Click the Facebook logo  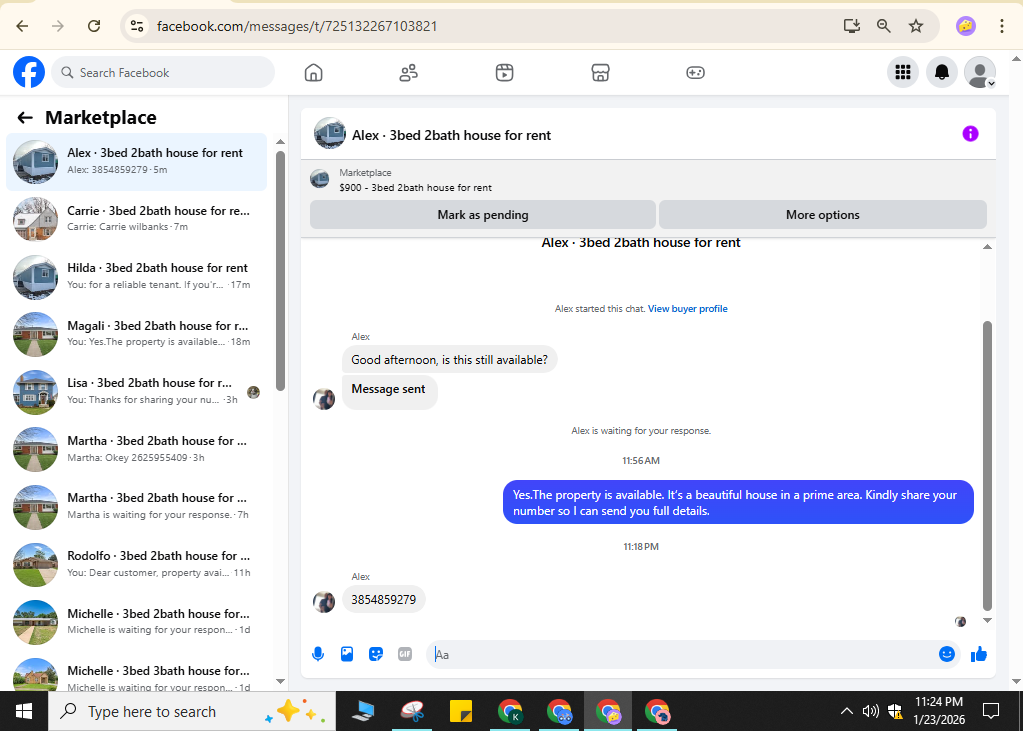pos(29,72)
